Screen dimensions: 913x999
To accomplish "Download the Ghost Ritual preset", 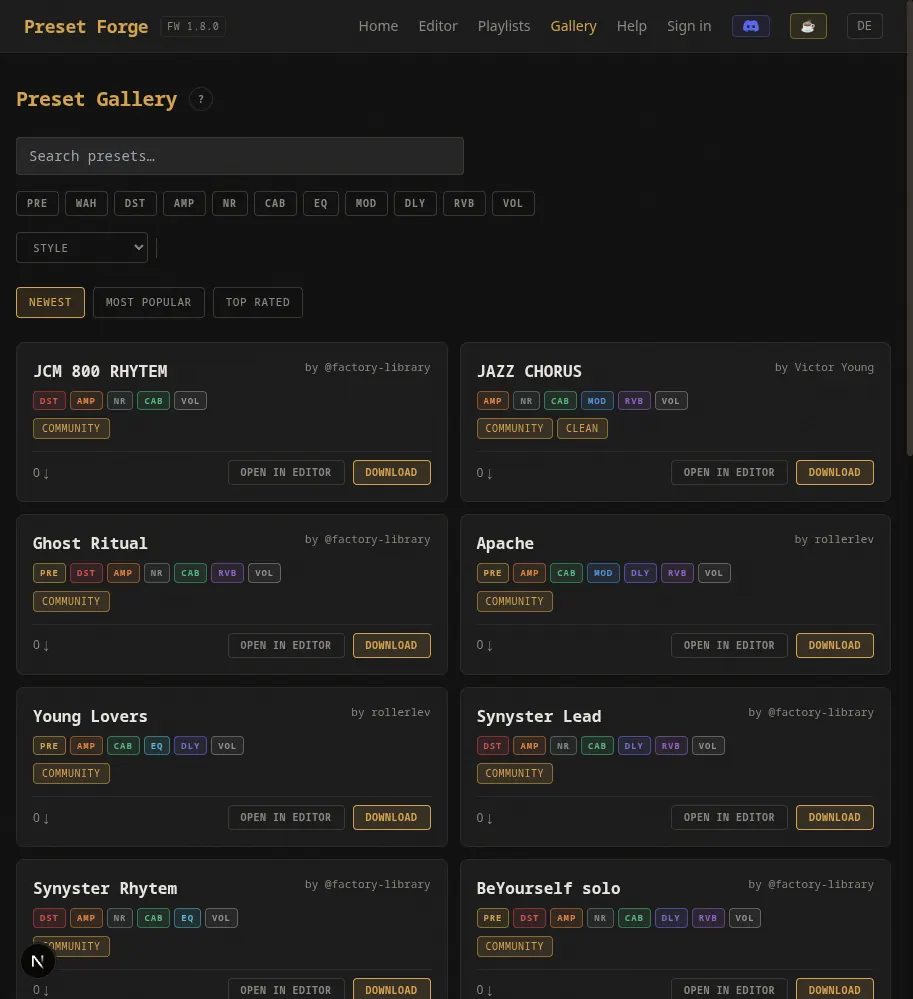I will 391,645.
